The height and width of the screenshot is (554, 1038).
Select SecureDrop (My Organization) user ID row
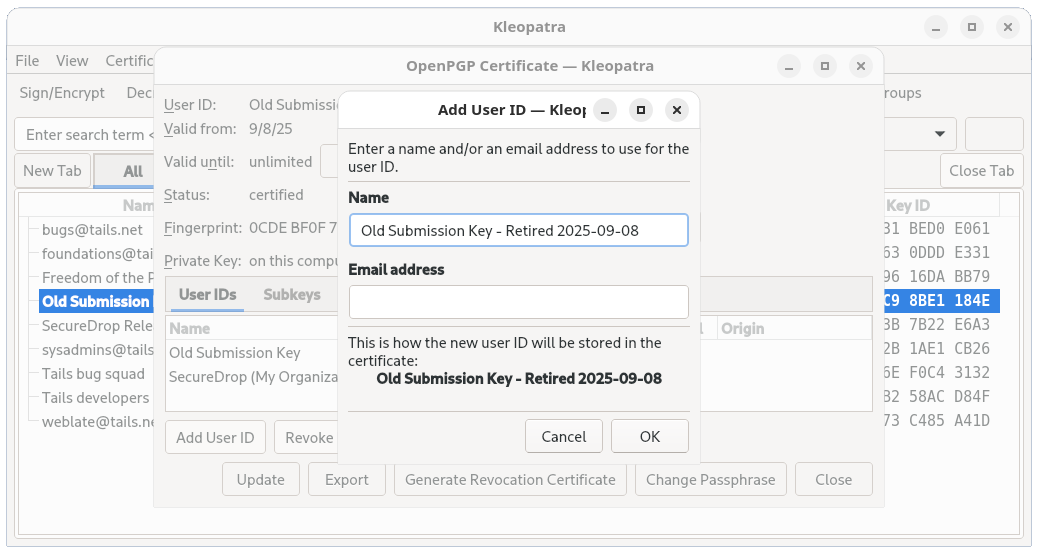click(252, 377)
